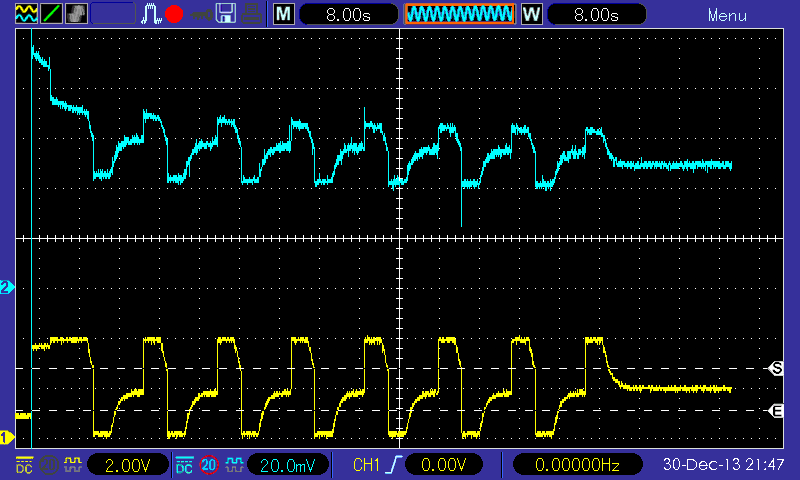
Task: Click the rising edge trigger slope icon
Action: pos(393,465)
